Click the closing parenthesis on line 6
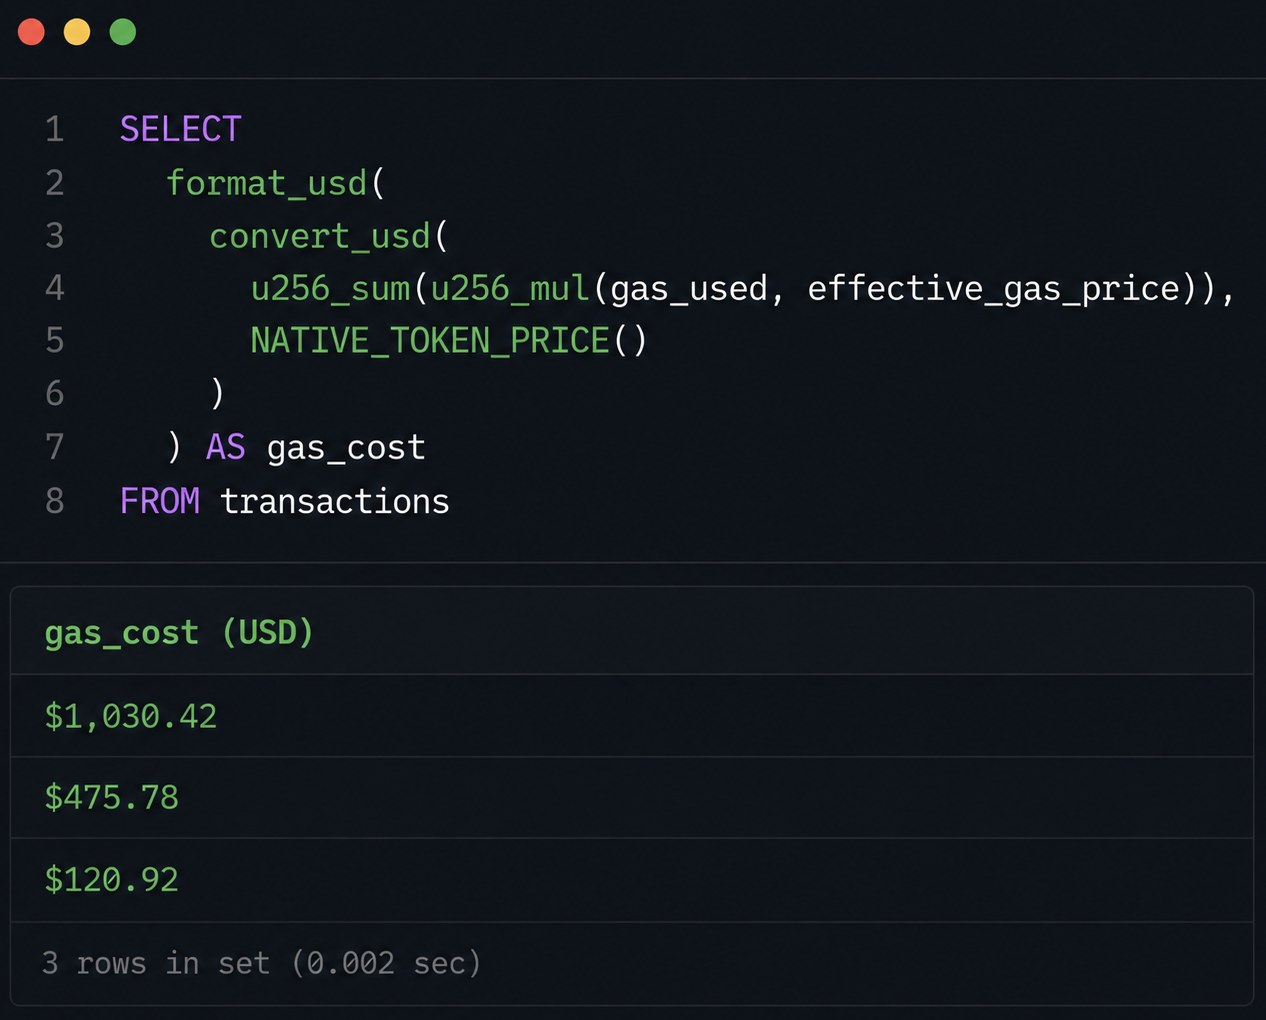This screenshot has width=1266, height=1020. (x=217, y=393)
